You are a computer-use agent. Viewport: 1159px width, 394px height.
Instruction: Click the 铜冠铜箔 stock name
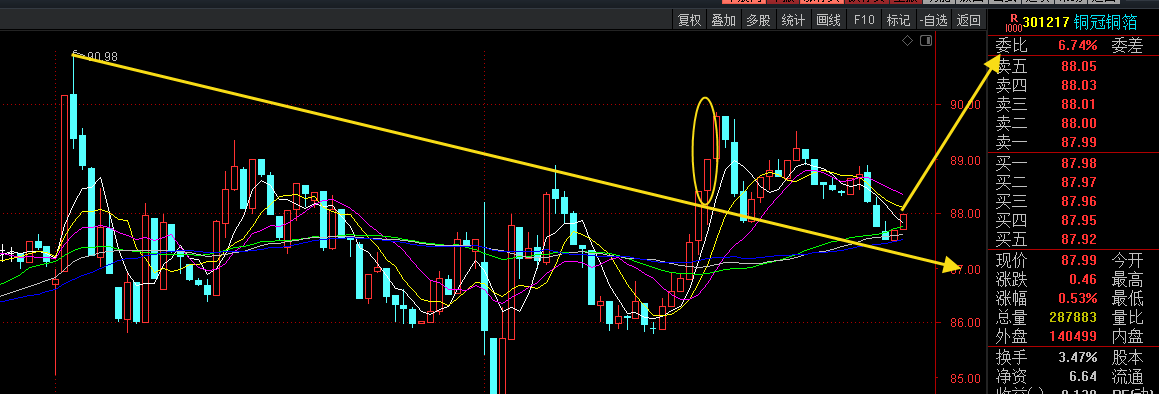(x=1106, y=22)
